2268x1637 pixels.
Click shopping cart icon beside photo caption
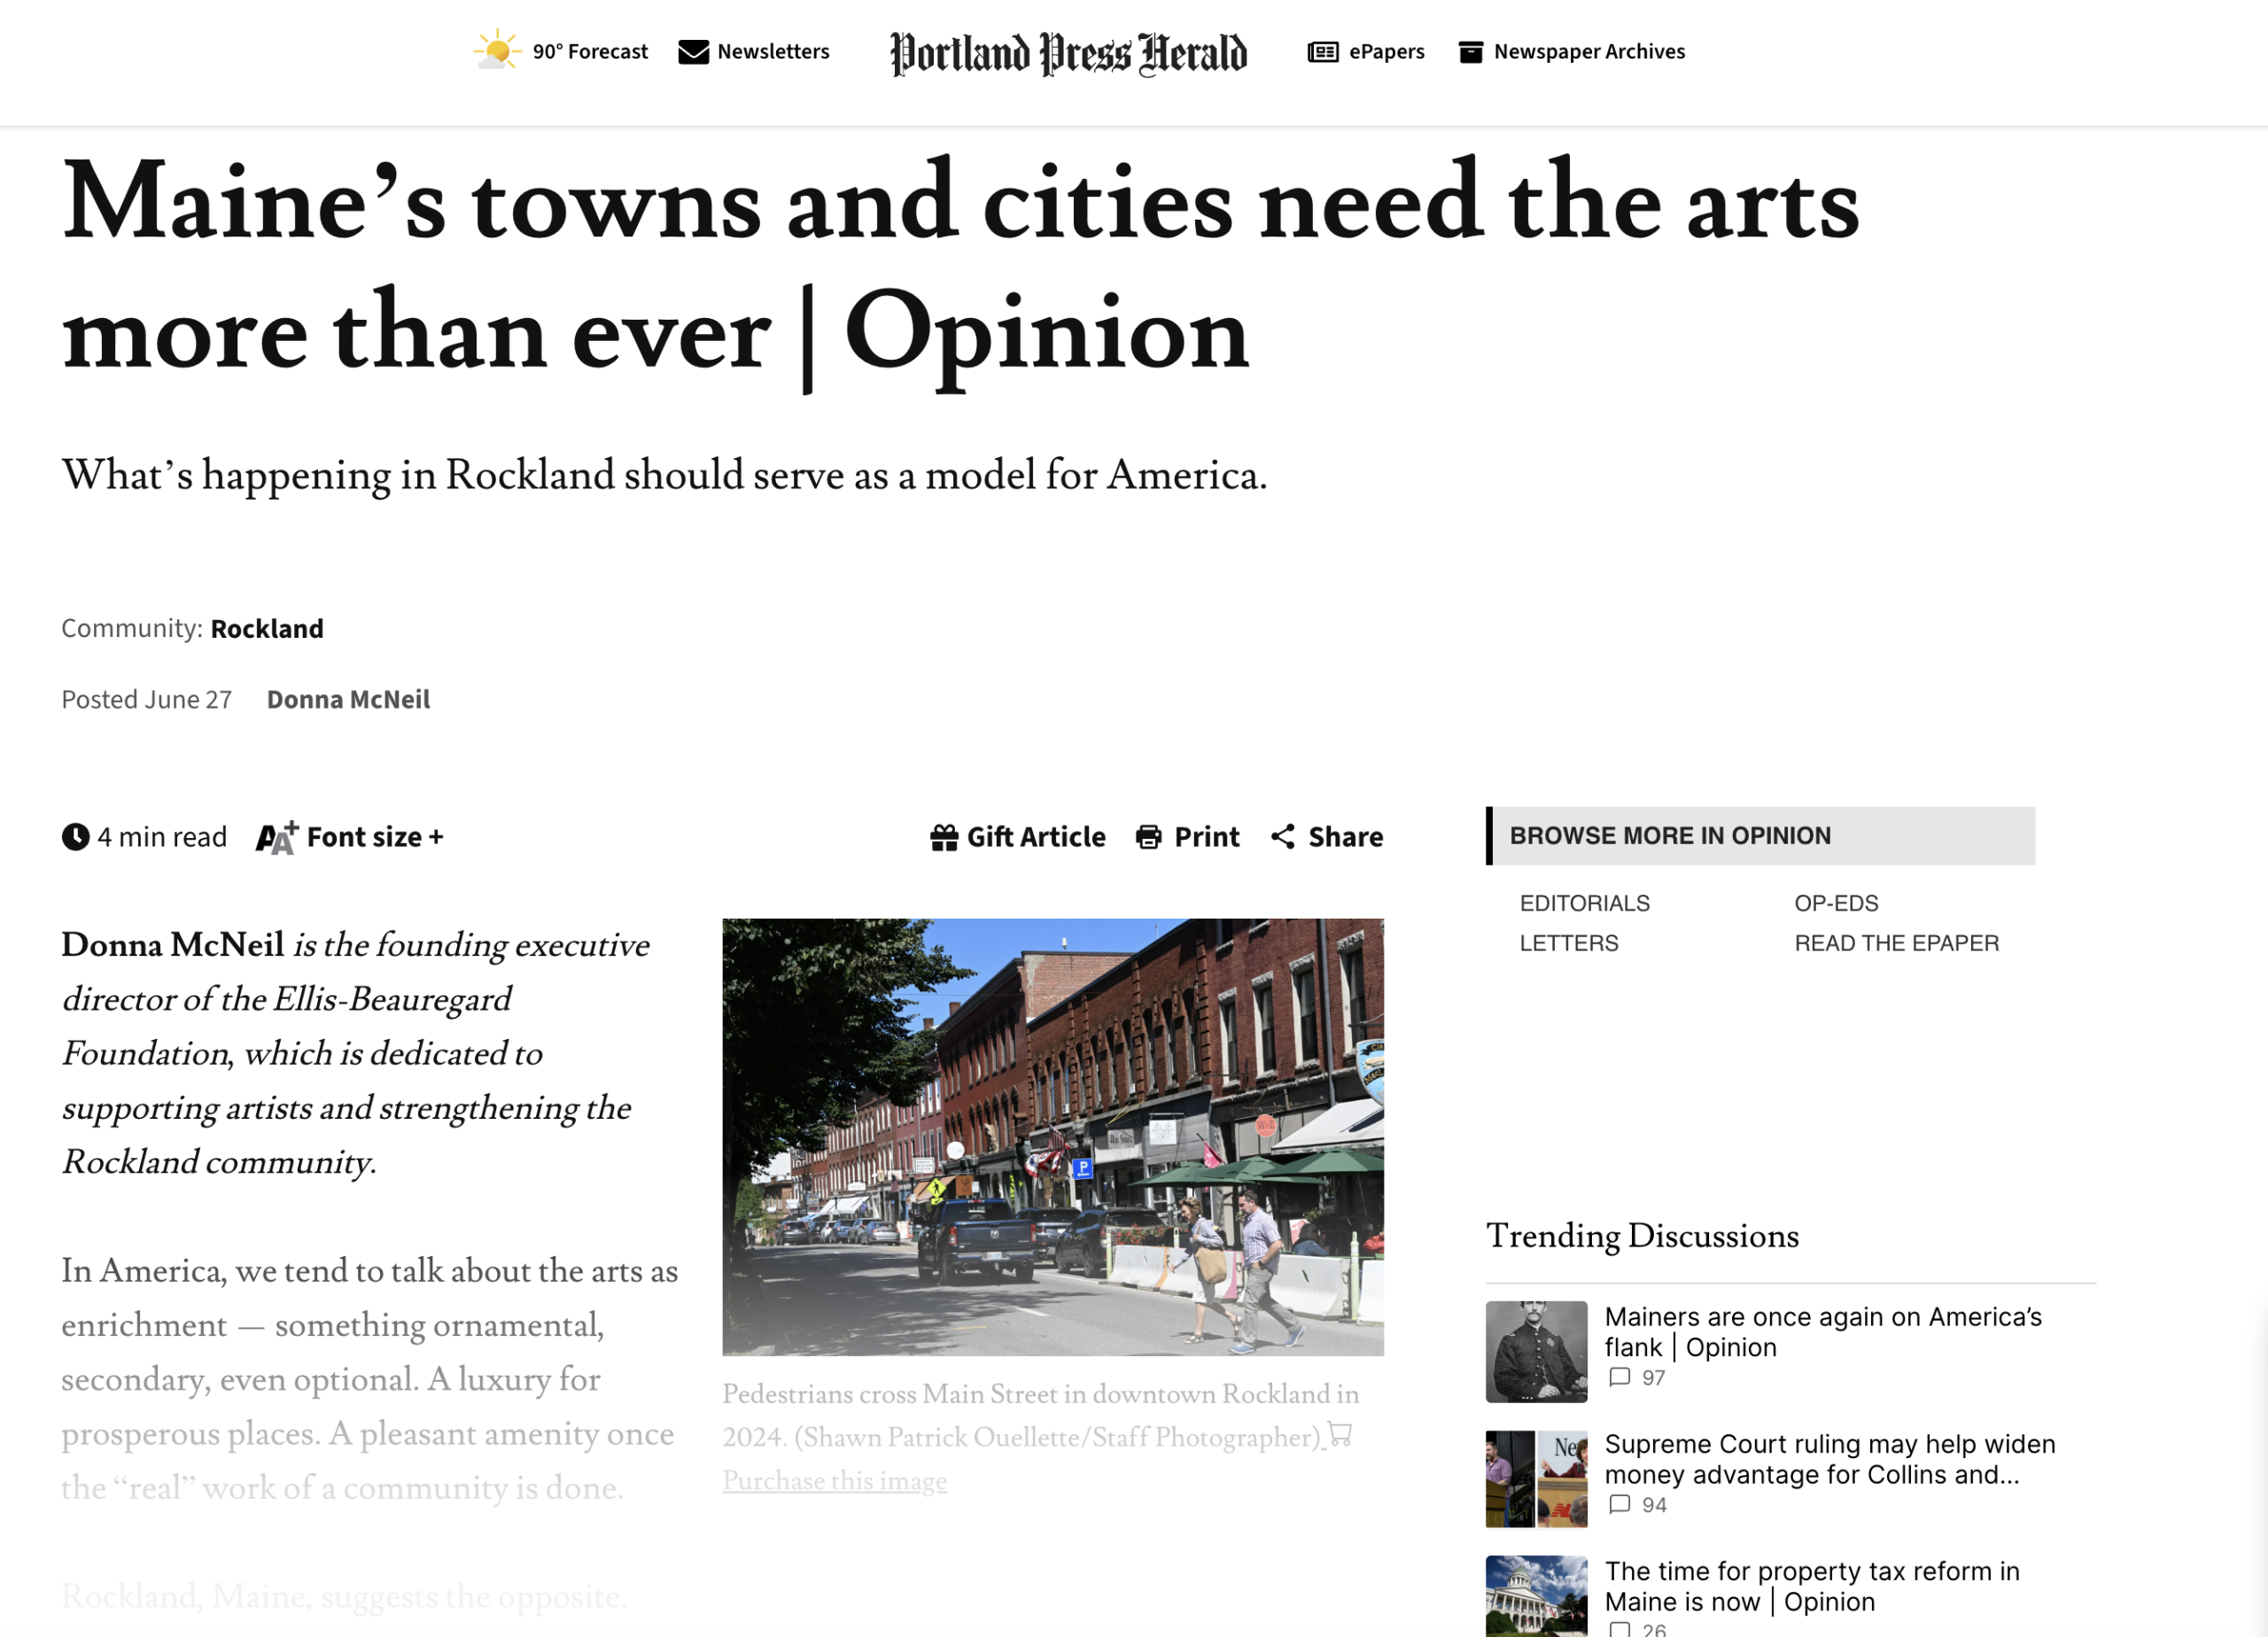[x=1340, y=1435]
